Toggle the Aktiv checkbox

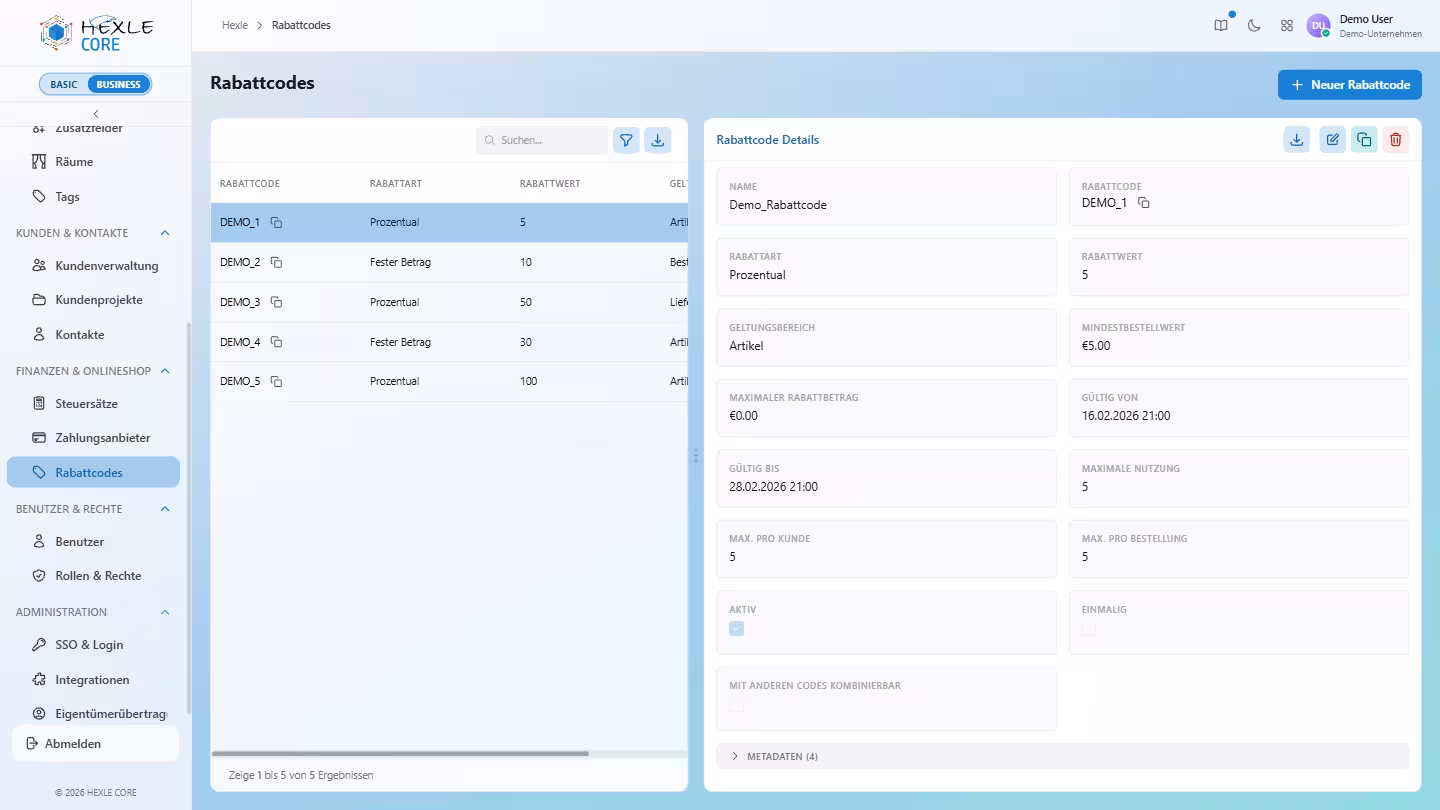(737, 629)
